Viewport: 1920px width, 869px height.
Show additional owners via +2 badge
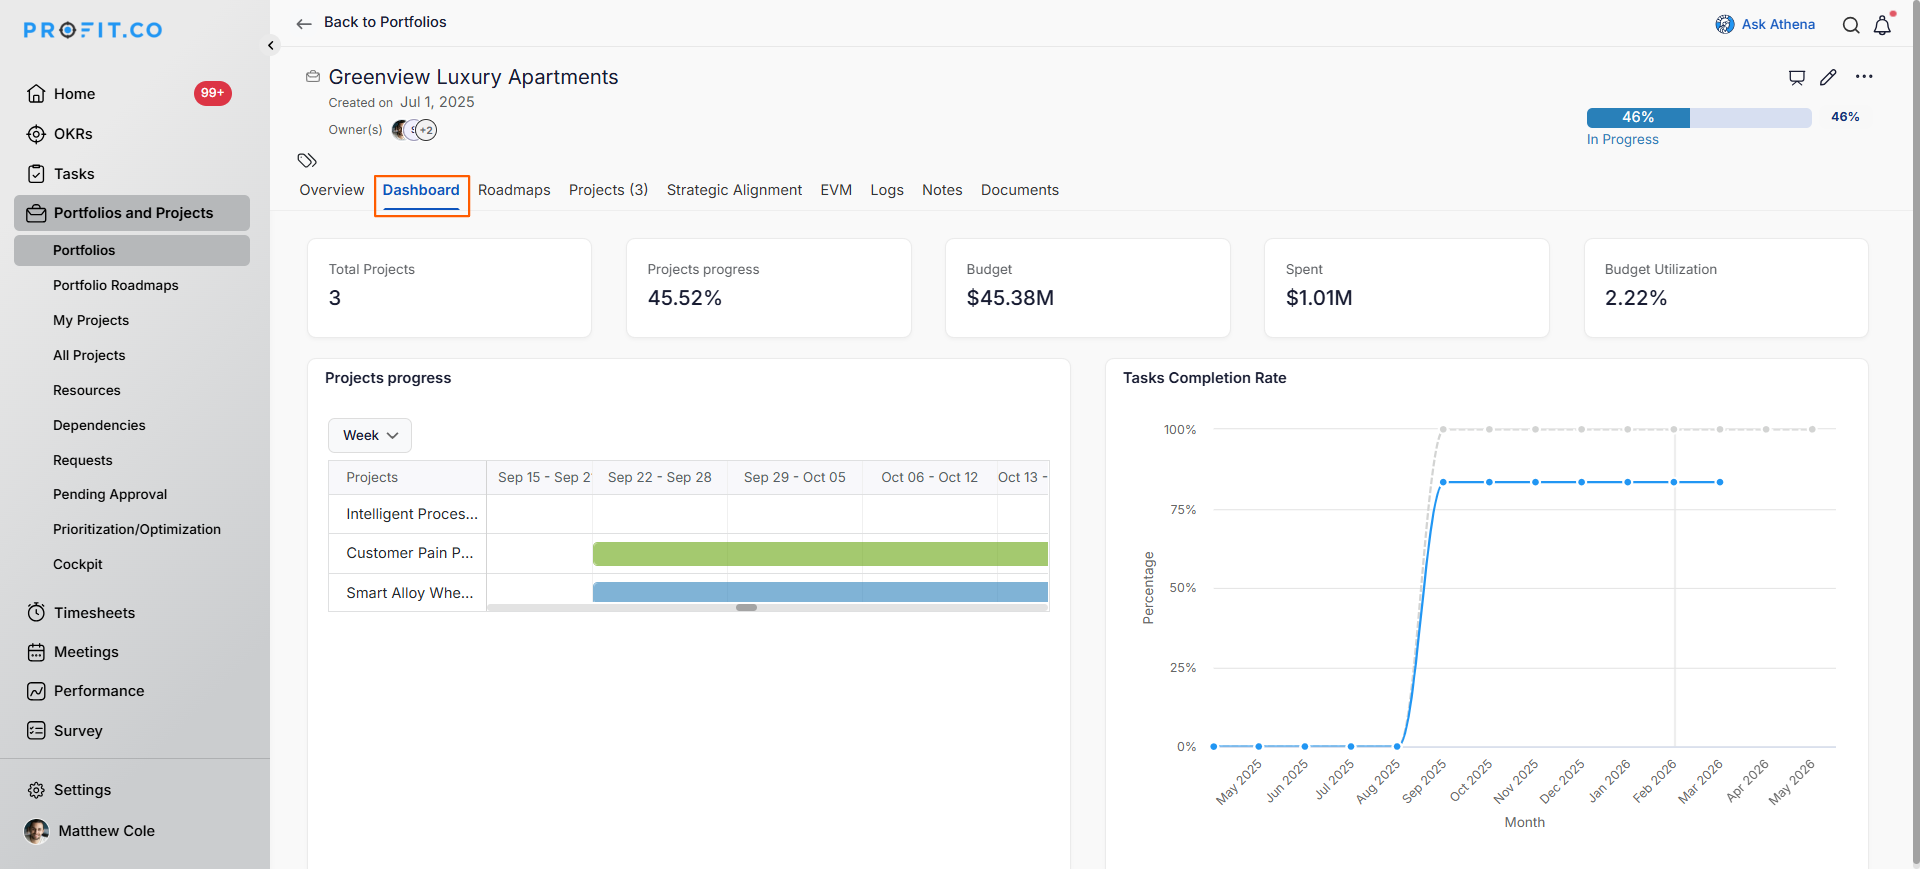(426, 130)
